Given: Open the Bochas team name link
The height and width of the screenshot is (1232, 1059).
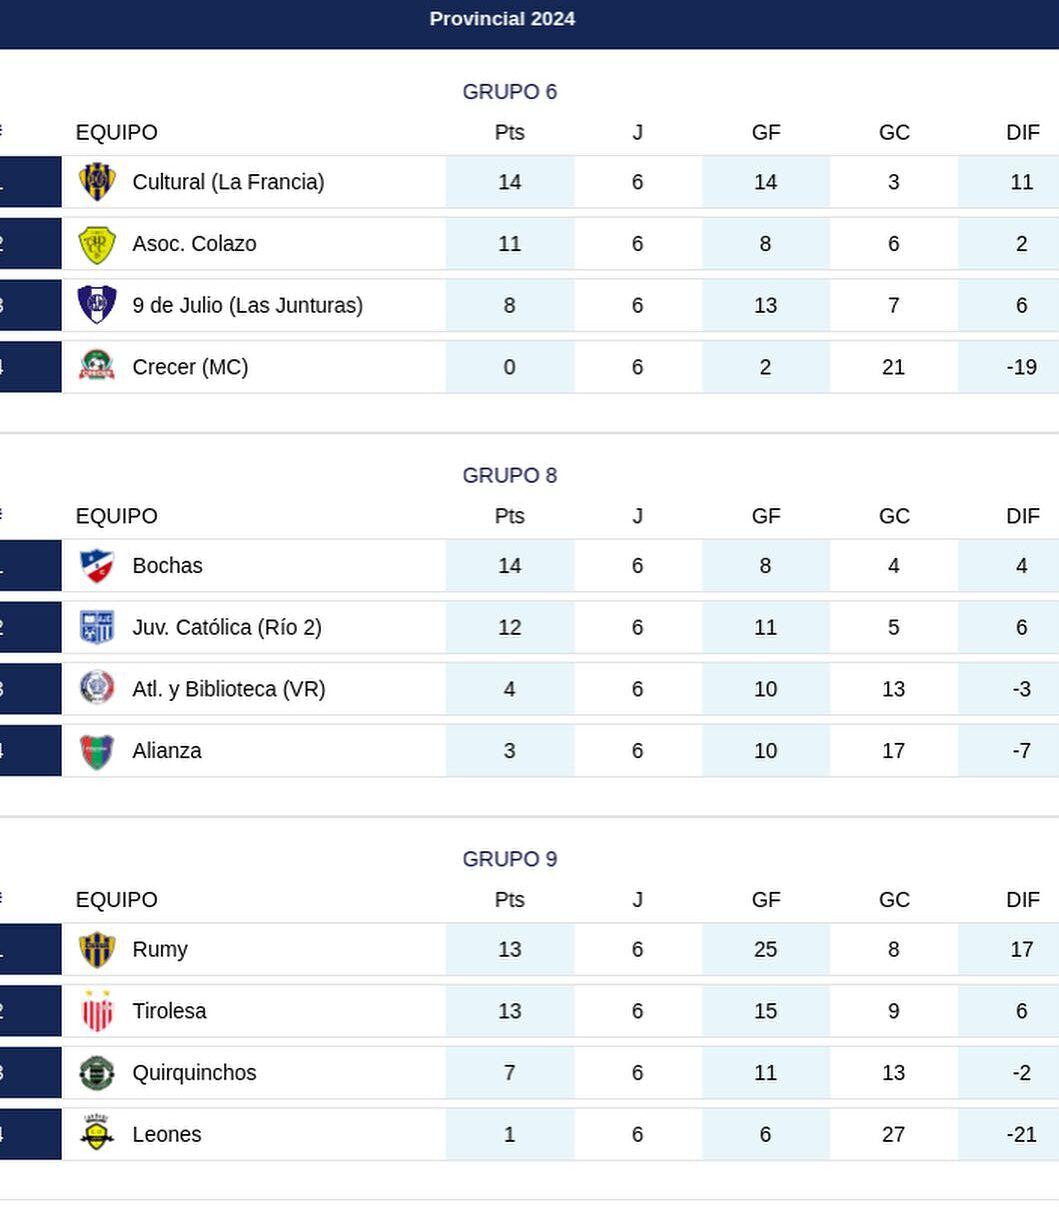Looking at the screenshot, I should coord(167,566).
